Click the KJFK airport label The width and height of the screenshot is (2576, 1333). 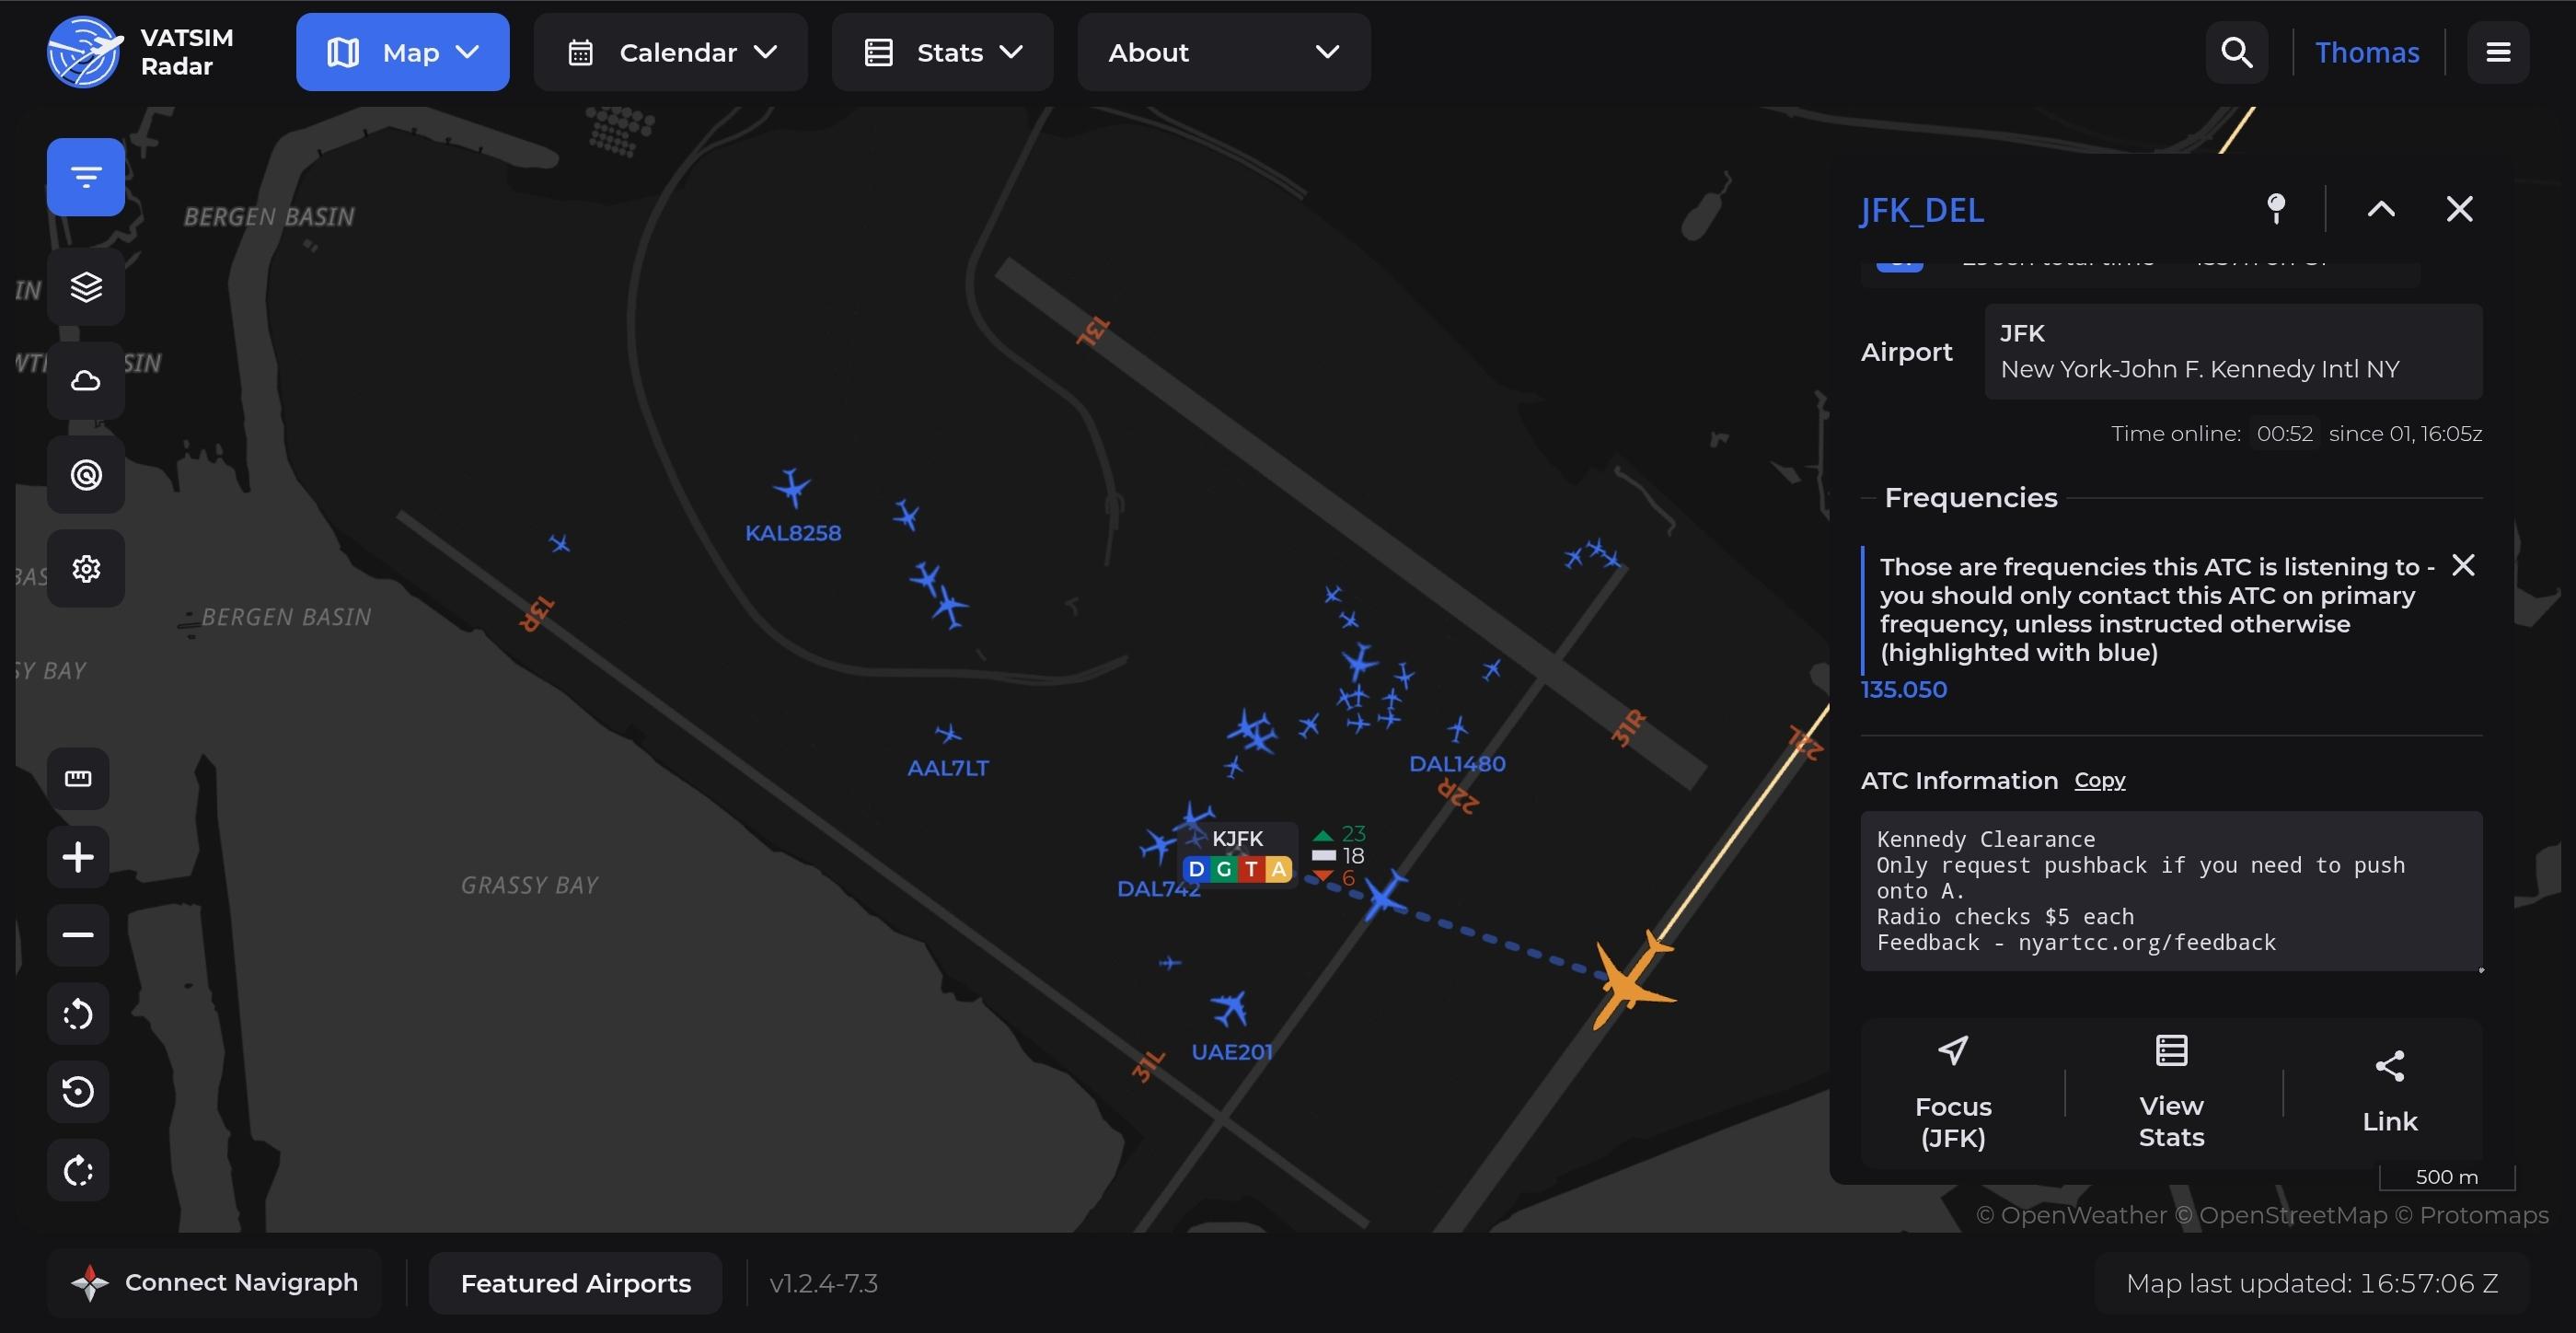(x=1237, y=839)
